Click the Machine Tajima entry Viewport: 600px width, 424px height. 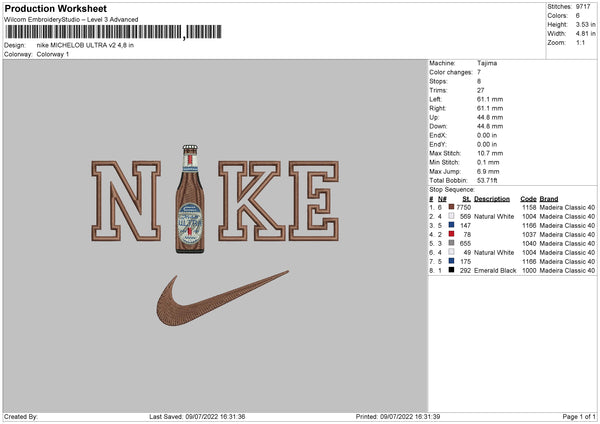[x=463, y=63]
